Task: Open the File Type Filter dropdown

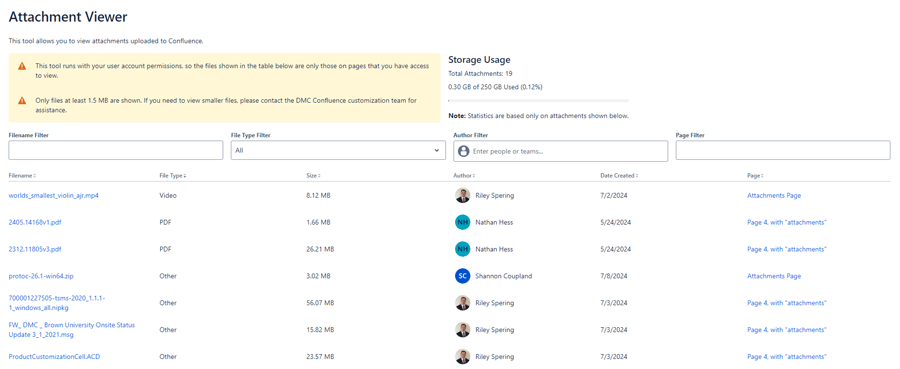Action: (338, 151)
